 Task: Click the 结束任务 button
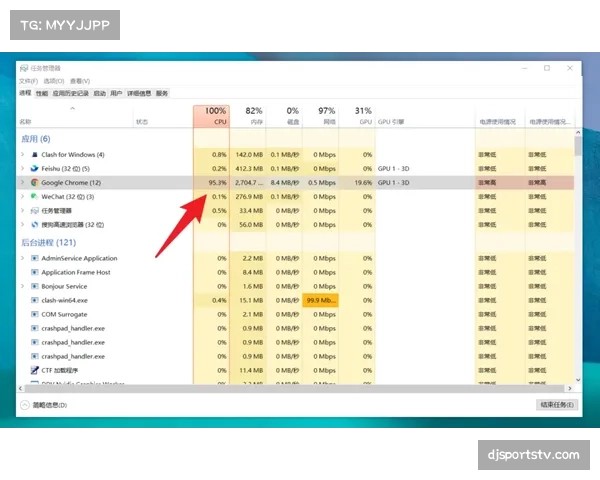point(556,405)
